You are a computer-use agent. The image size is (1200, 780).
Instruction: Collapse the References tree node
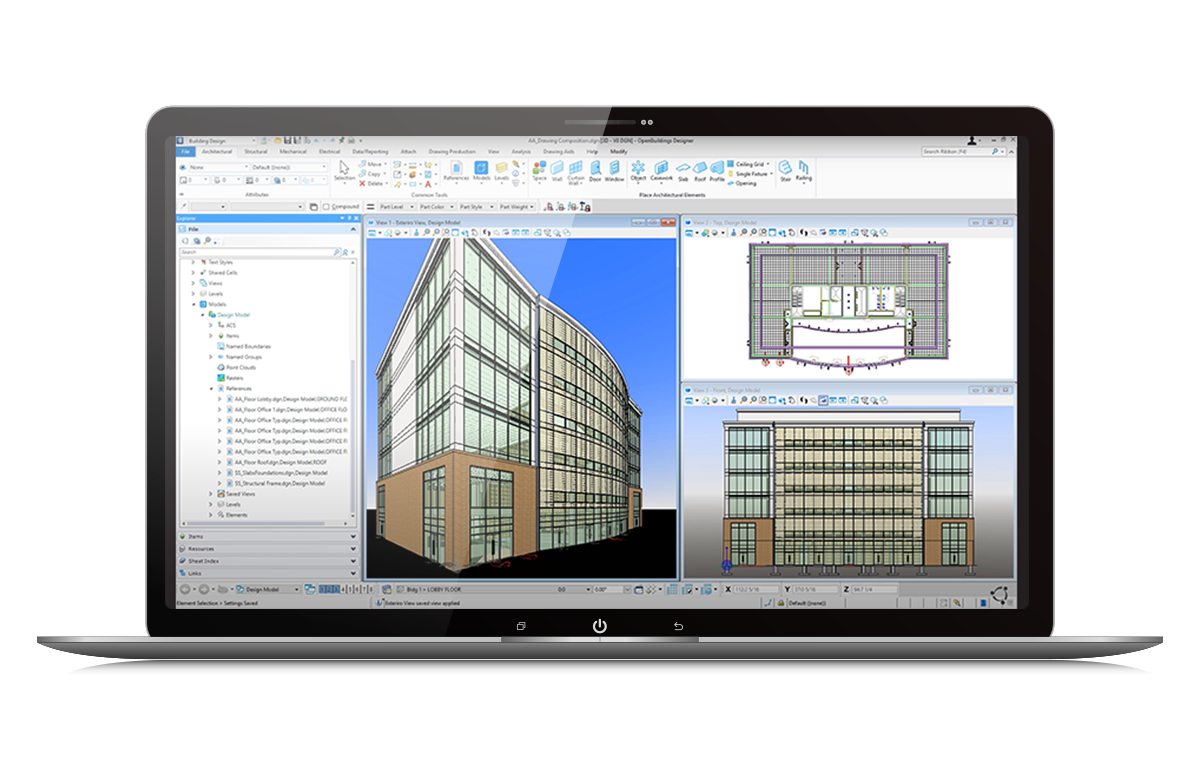212,389
